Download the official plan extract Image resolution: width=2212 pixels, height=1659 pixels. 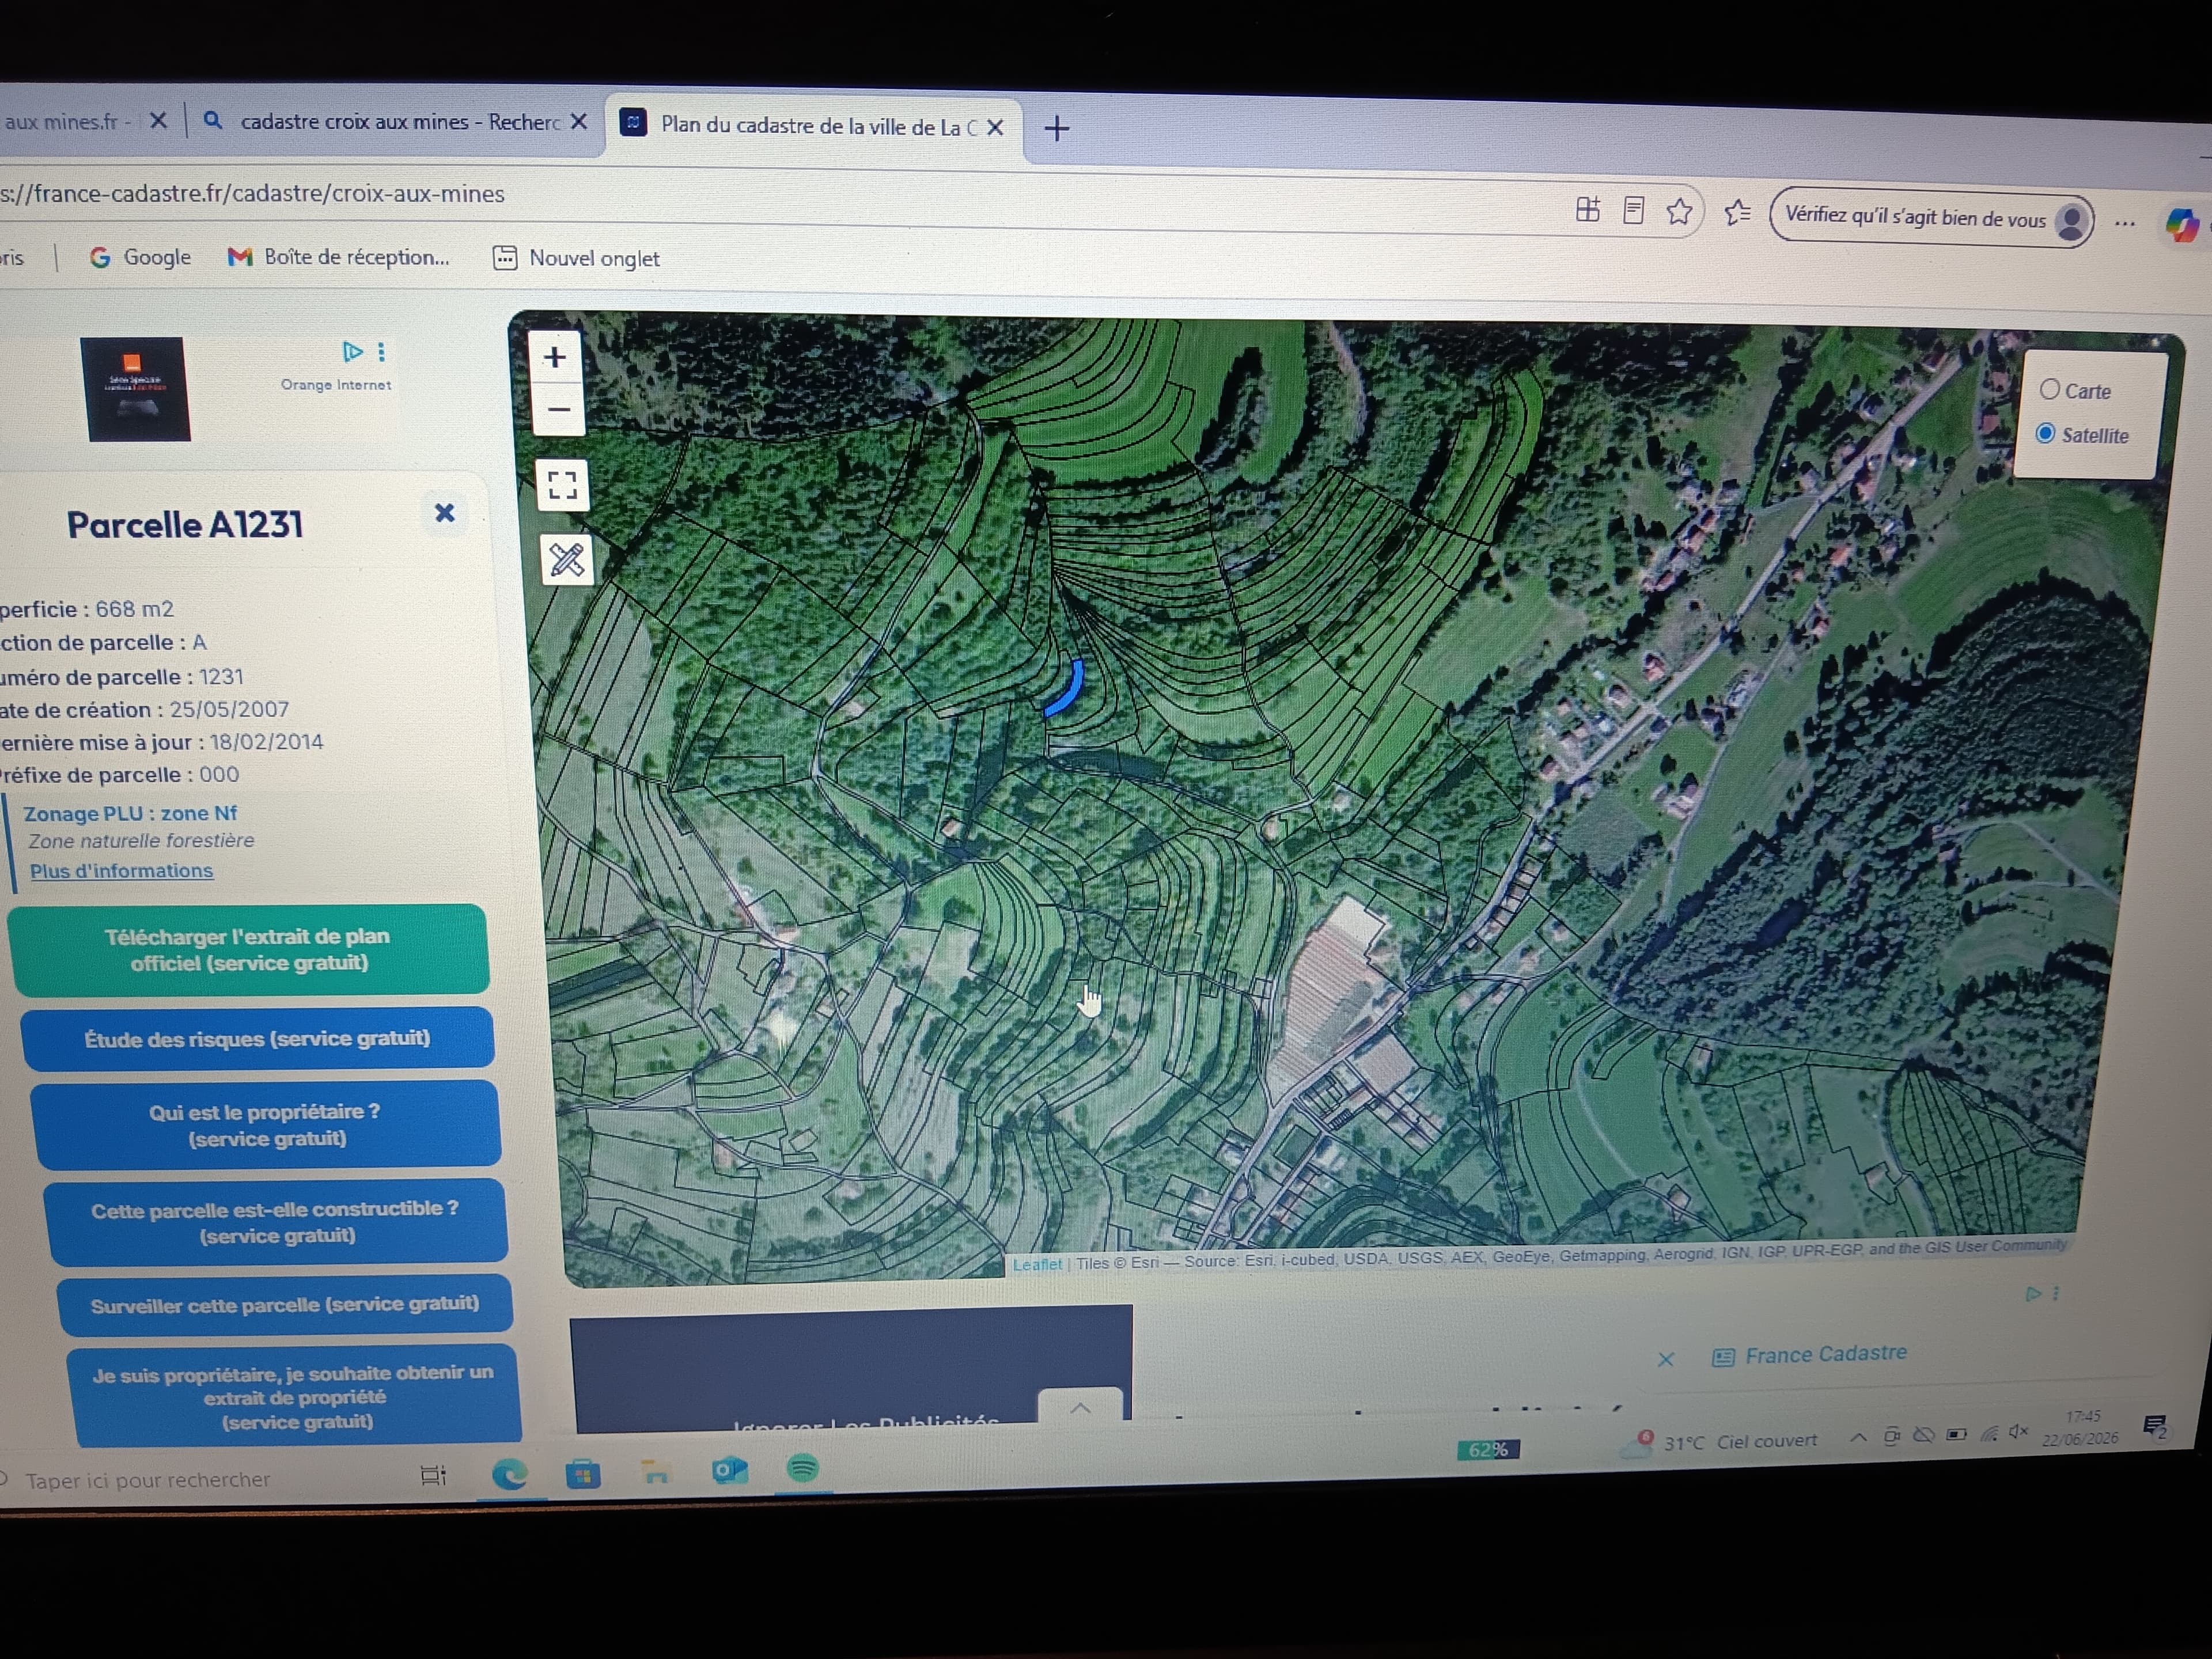248,949
